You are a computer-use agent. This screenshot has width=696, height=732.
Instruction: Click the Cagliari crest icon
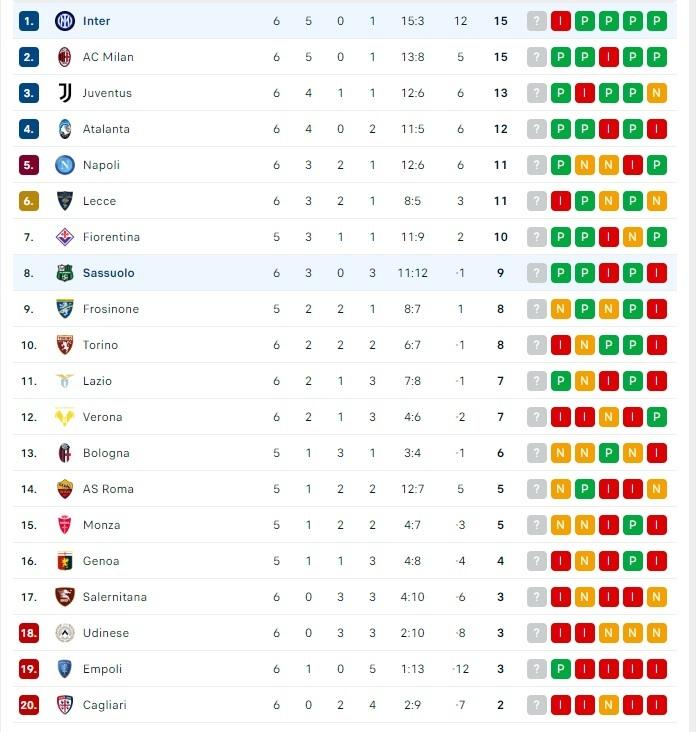click(65, 704)
